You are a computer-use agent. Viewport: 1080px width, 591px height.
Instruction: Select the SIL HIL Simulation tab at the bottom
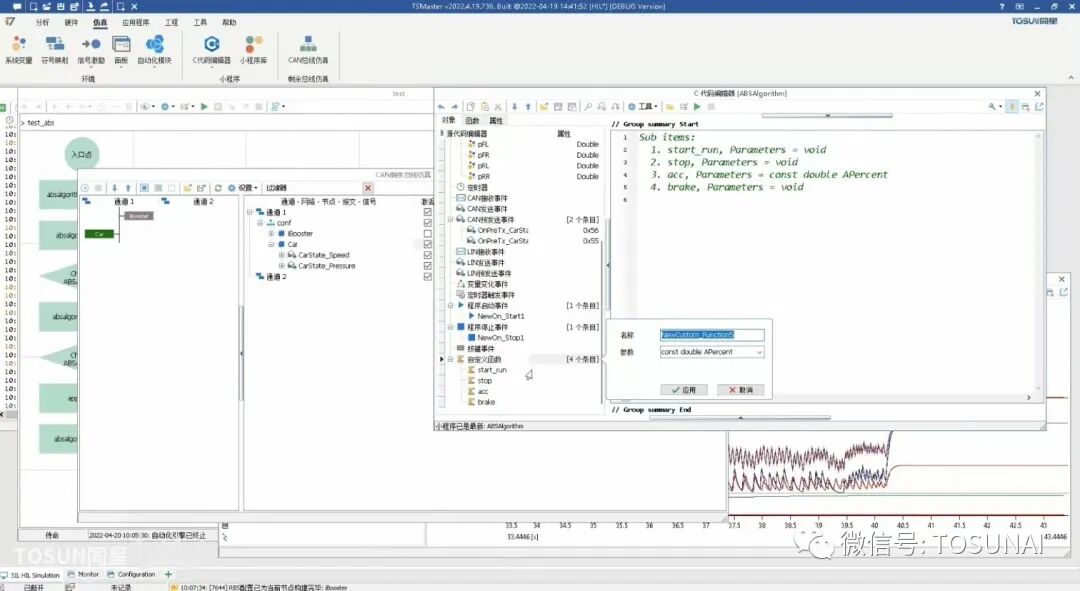tap(31, 575)
